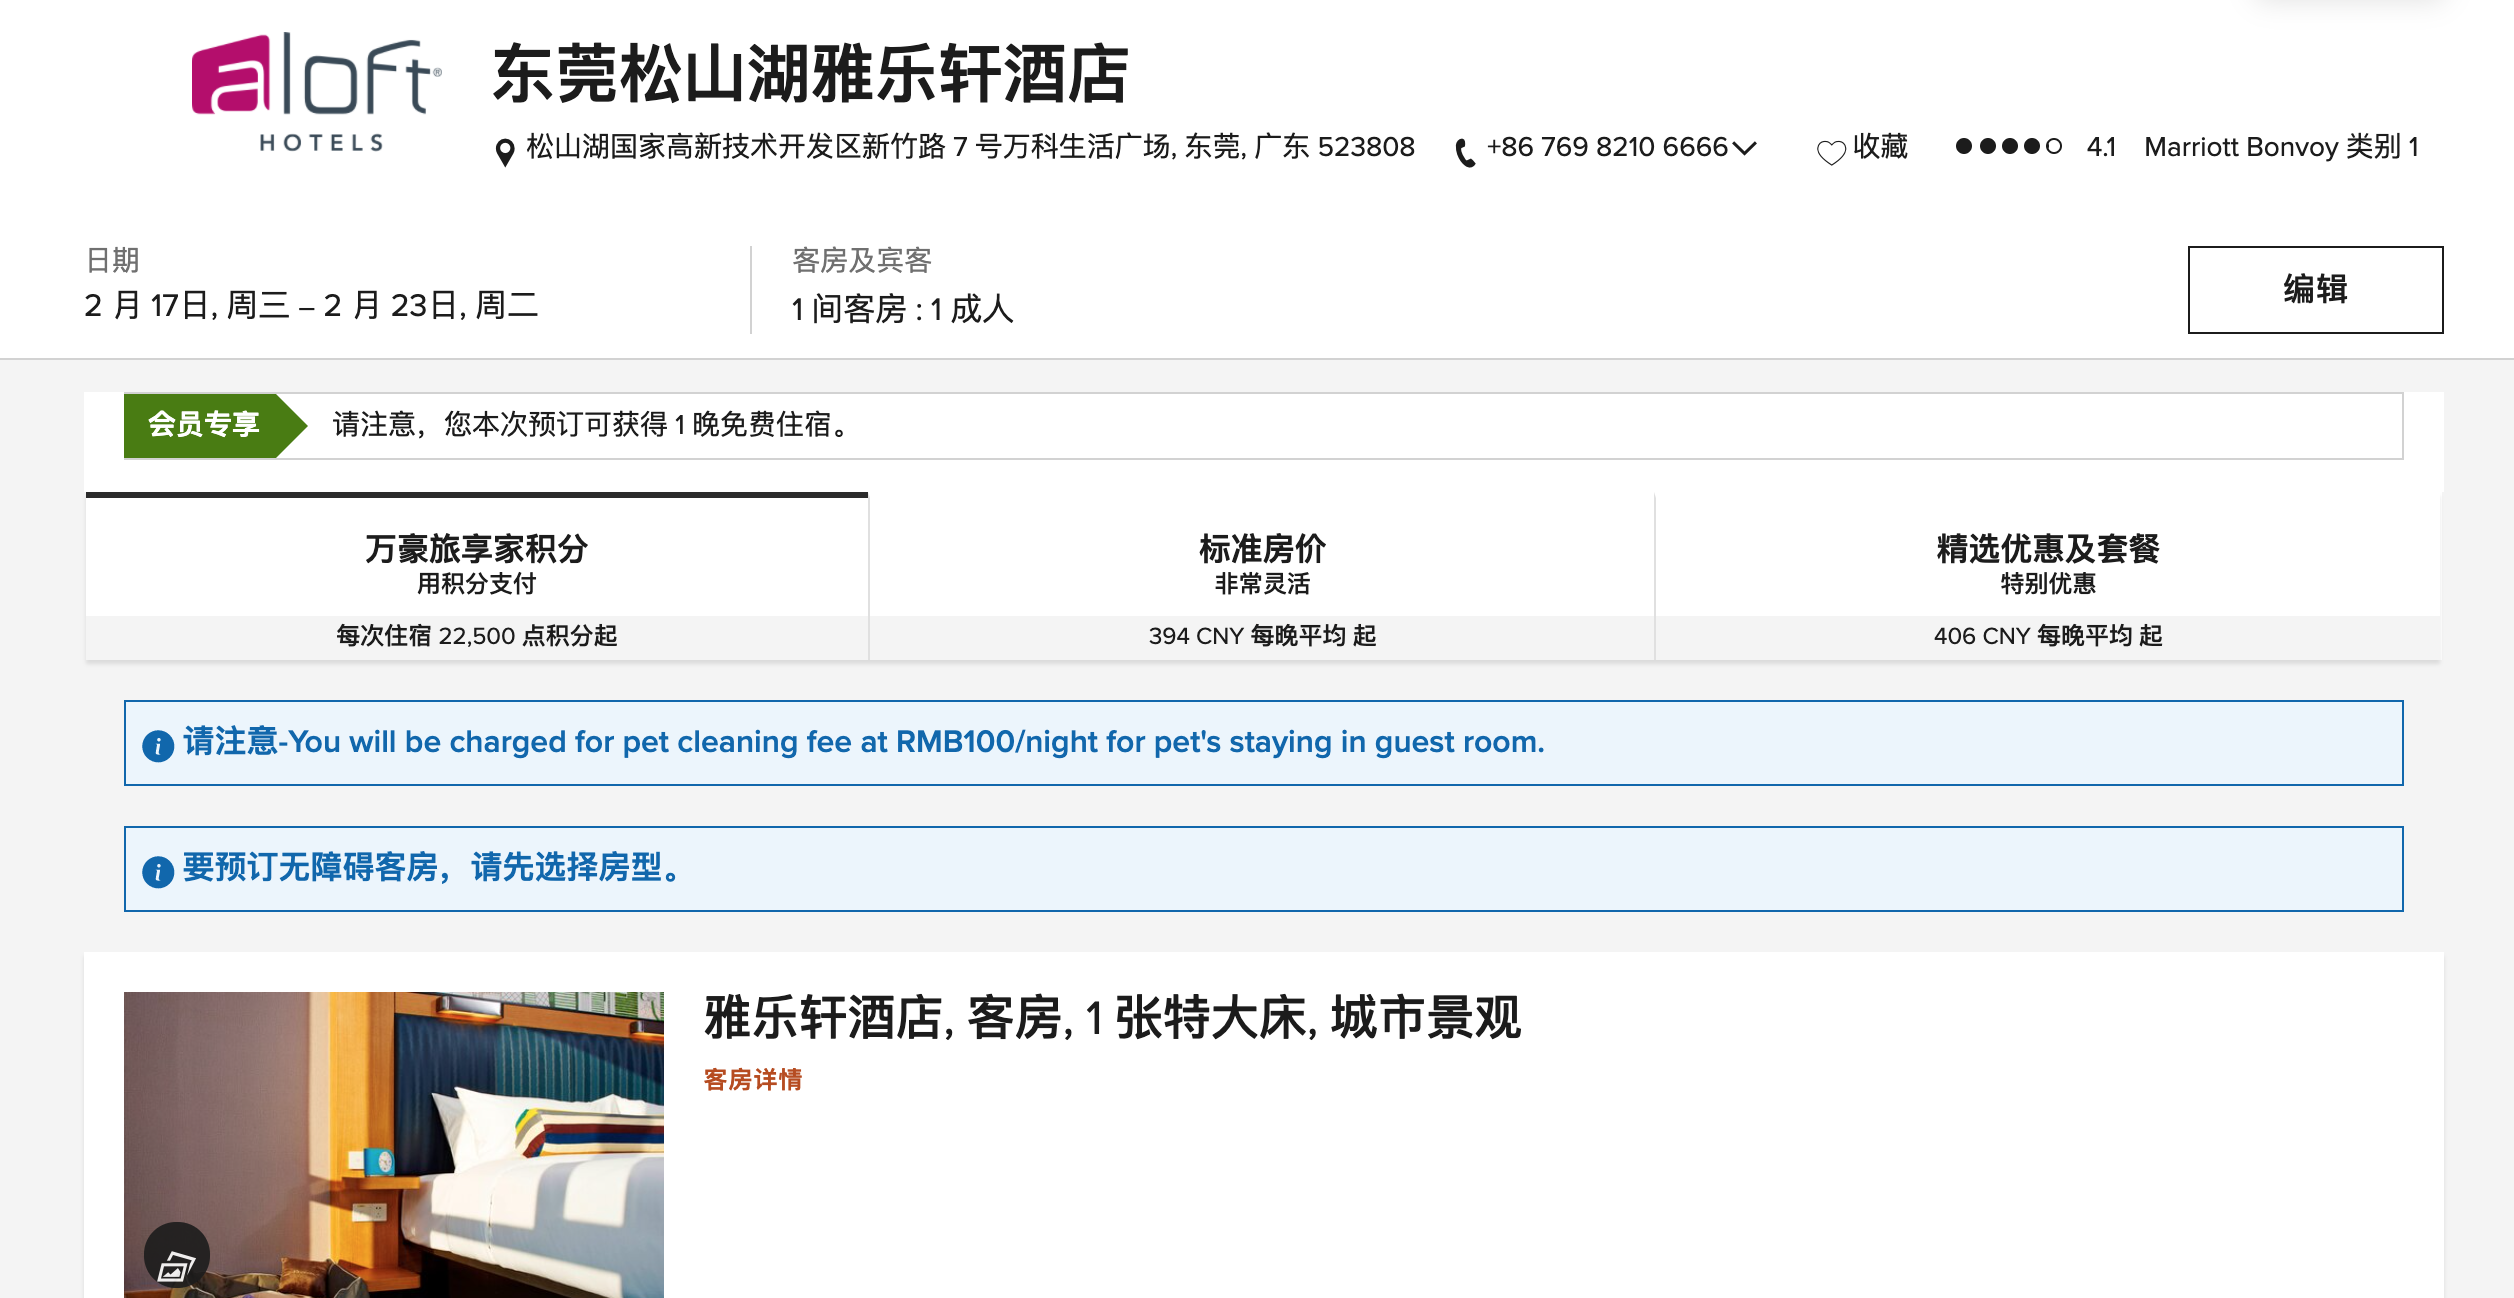This screenshot has height=1298, width=2514.
Task: Select the 万豪旅享家积分 tab
Action: click(x=477, y=576)
